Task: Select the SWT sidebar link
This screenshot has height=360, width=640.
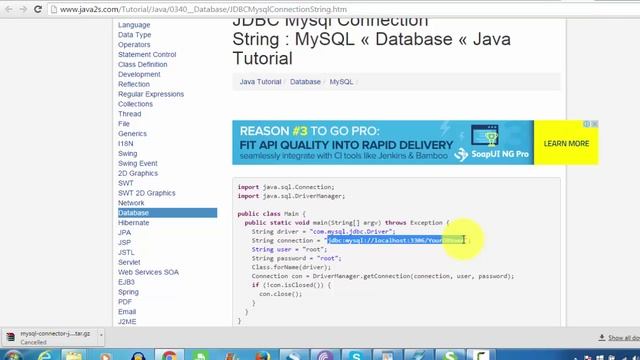Action: [126, 183]
